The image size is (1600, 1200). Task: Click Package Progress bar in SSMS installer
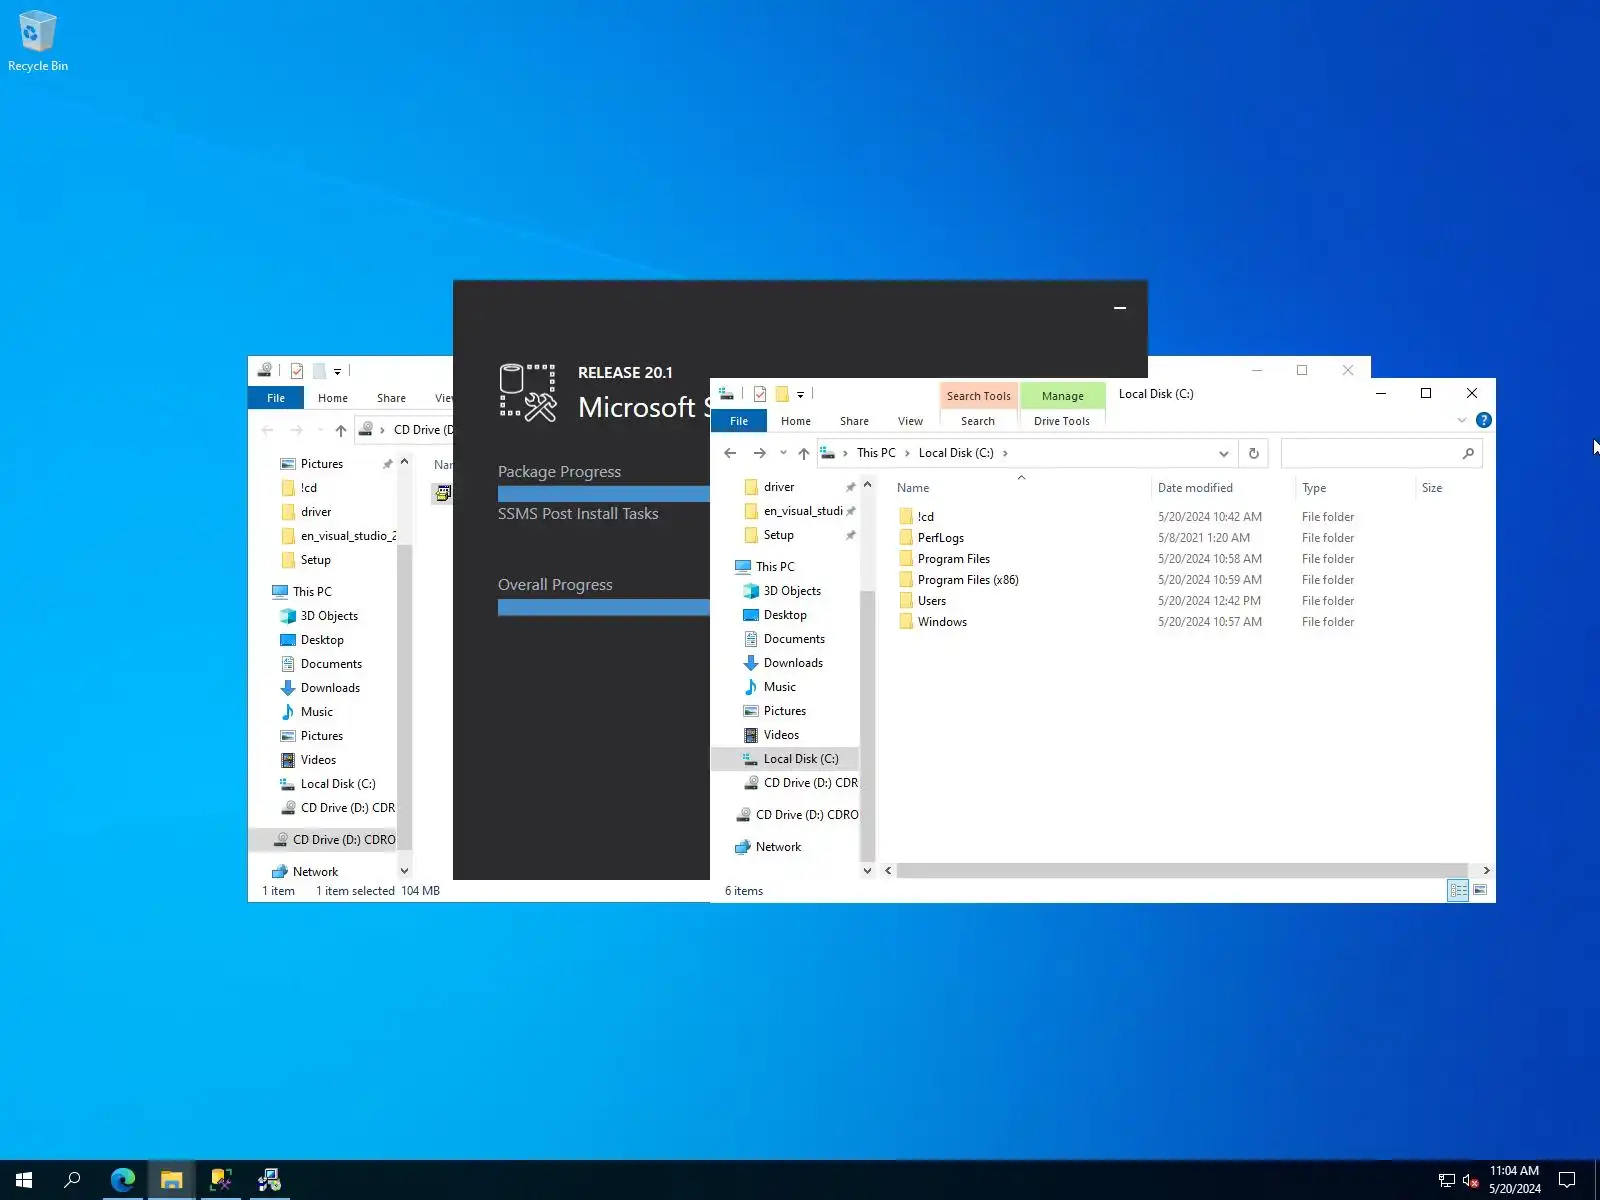[604, 494]
